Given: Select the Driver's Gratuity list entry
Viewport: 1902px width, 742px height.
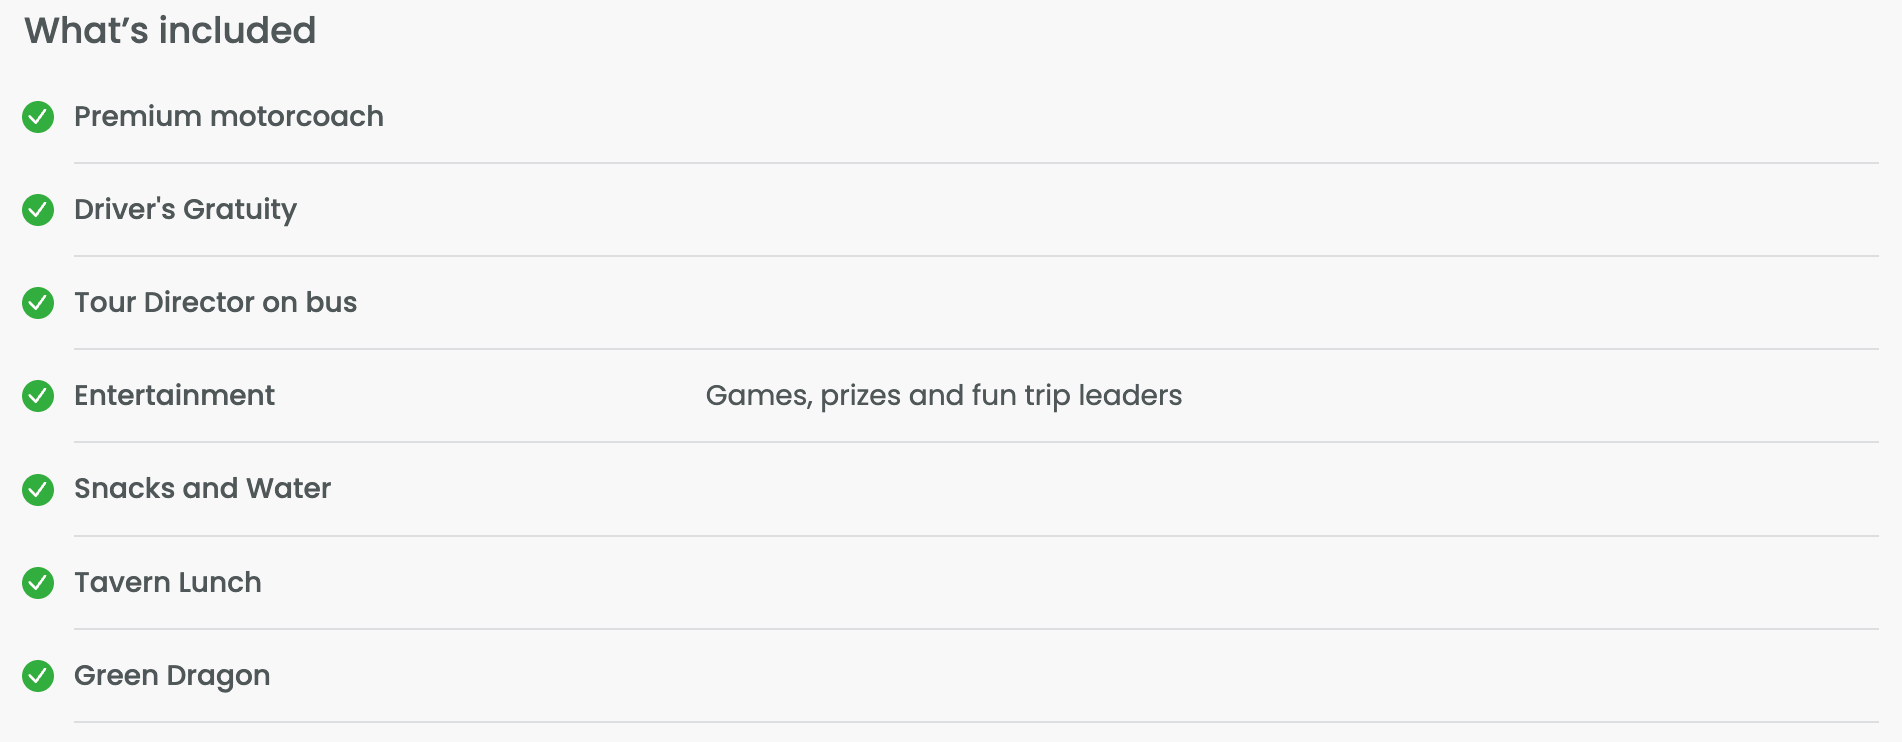Looking at the screenshot, I should tap(186, 210).
